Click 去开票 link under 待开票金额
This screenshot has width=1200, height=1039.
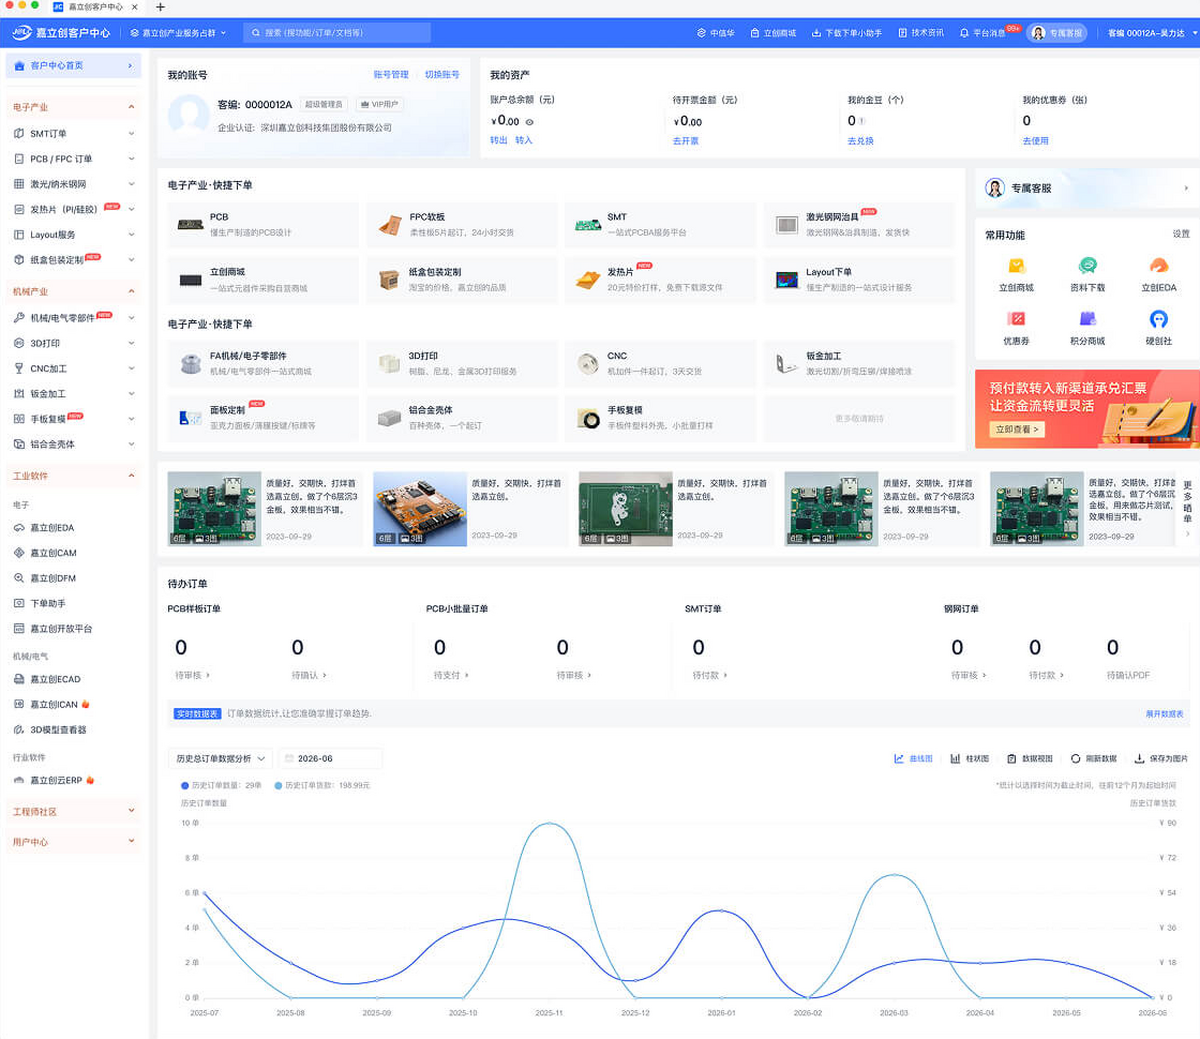(x=686, y=141)
